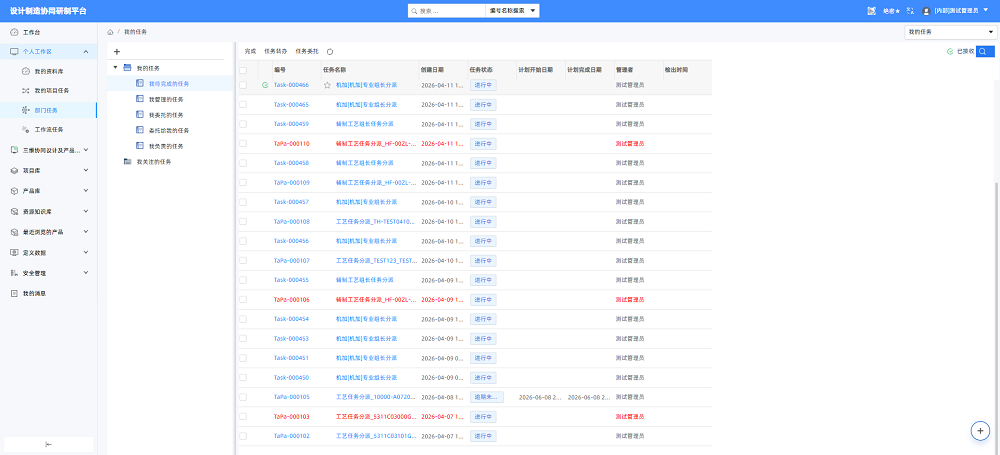
Task: Select 部门任务 in the sidebar
Action: [x=48, y=110]
